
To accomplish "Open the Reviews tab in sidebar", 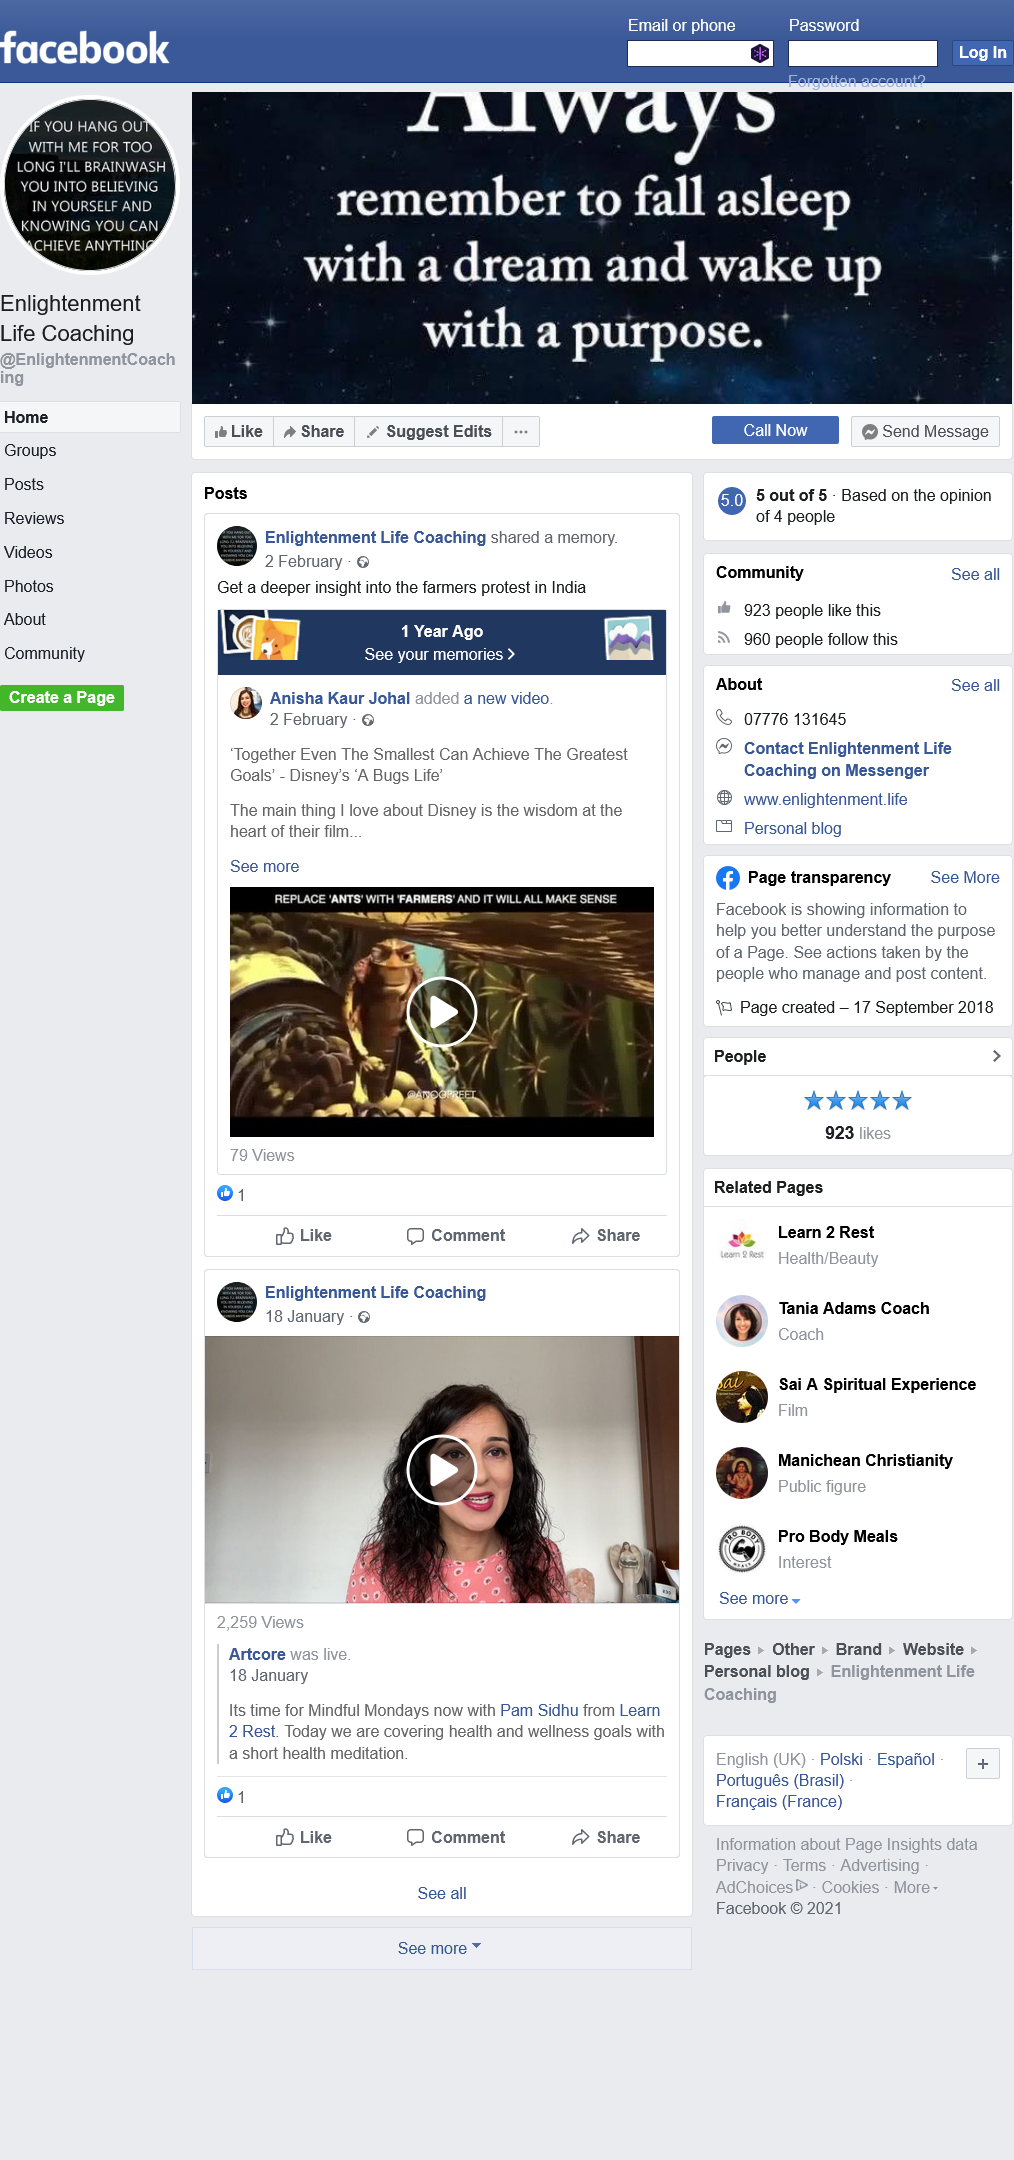I will (34, 518).
